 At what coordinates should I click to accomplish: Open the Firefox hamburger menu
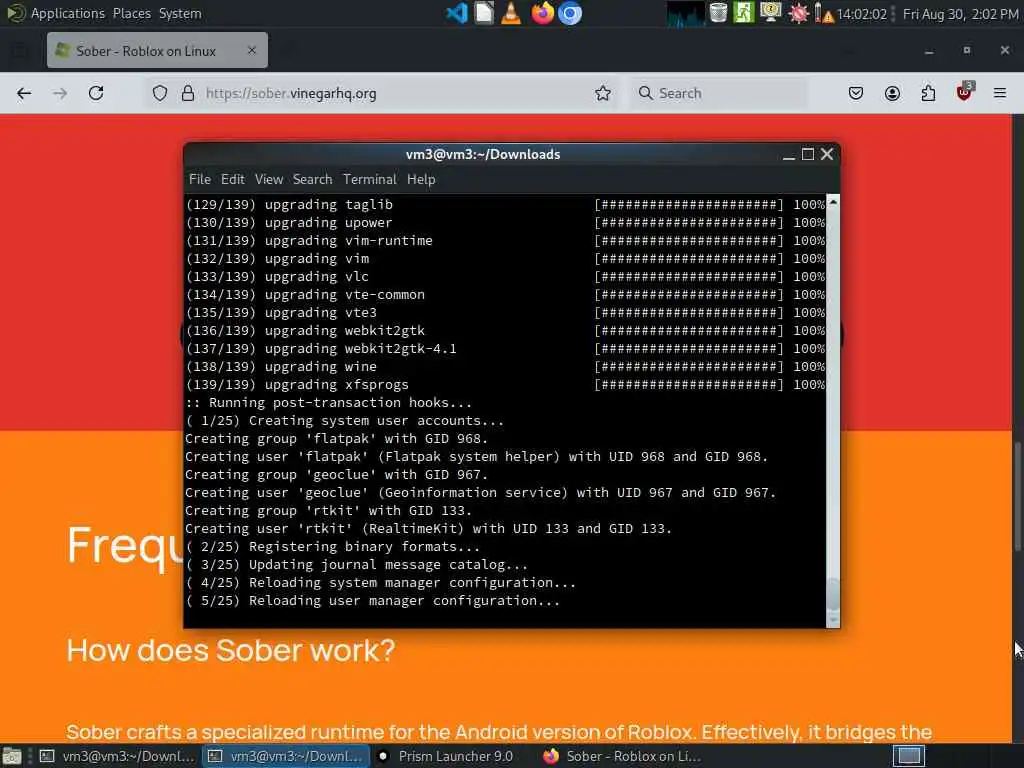click(1000, 93)
